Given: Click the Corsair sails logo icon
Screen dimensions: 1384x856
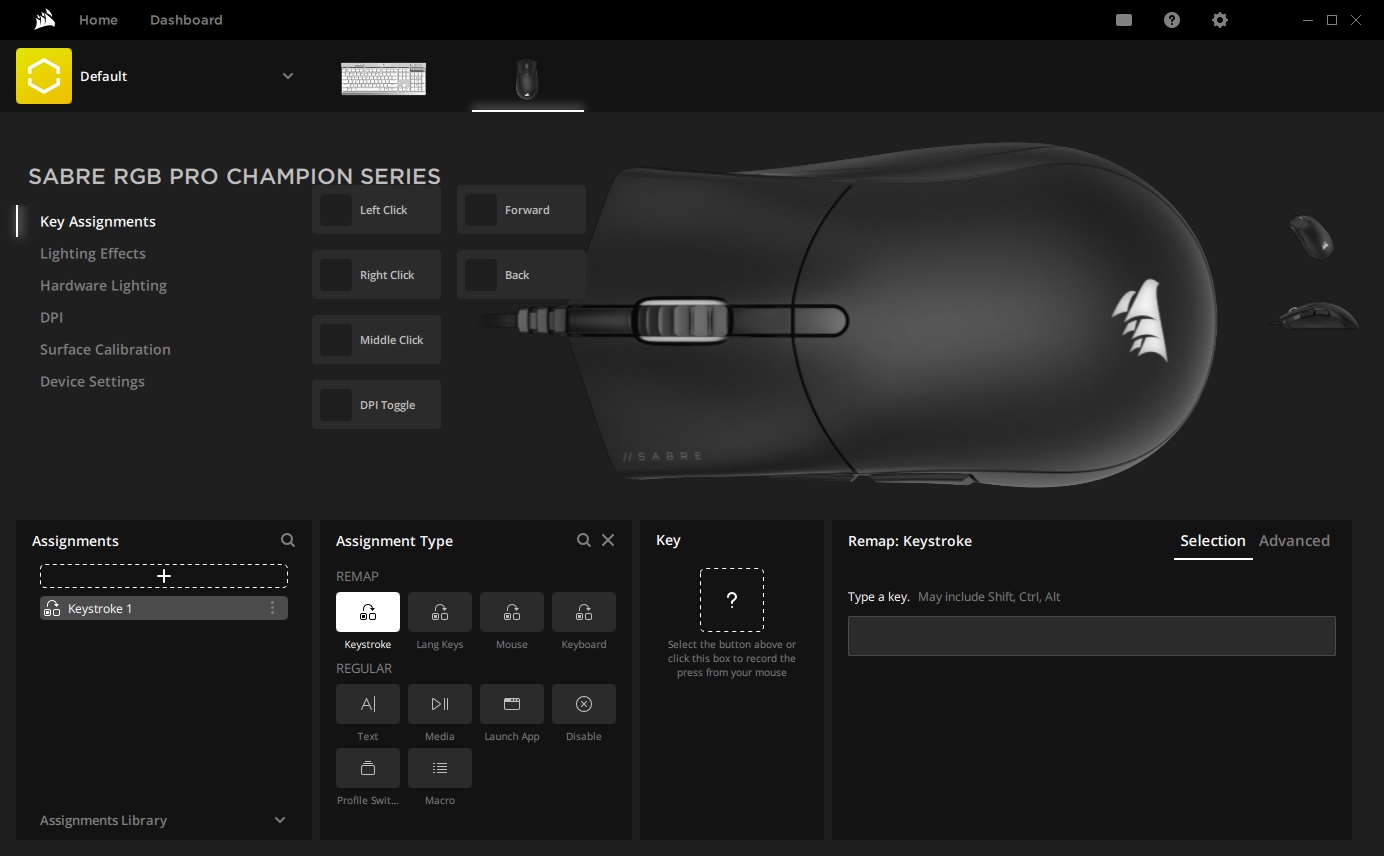Looking at the screenshot, I should click(x=44, y=20).
